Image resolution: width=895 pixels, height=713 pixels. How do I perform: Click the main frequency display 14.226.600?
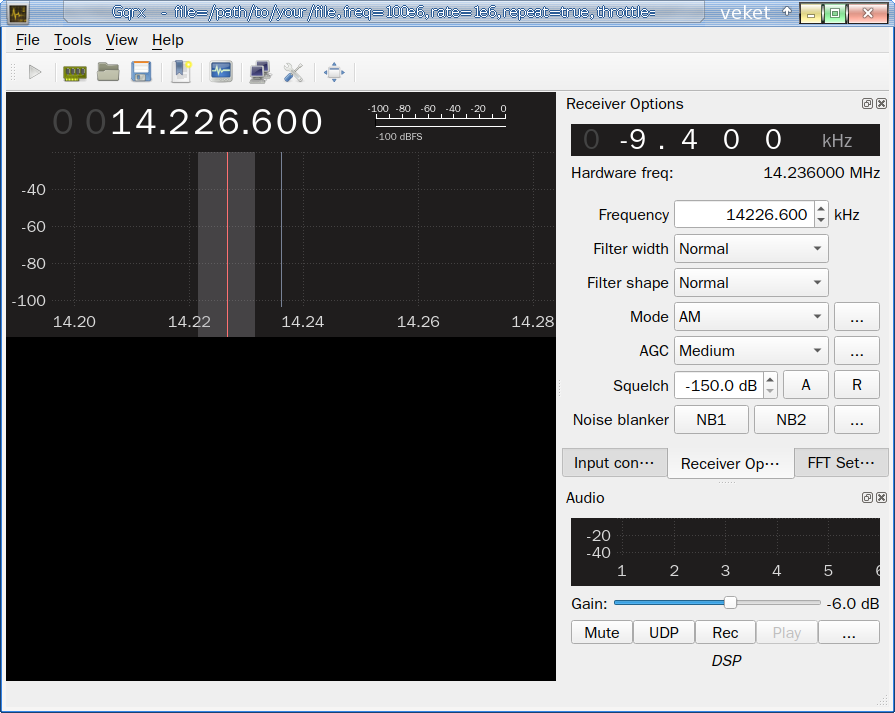[x=188, y=122]
